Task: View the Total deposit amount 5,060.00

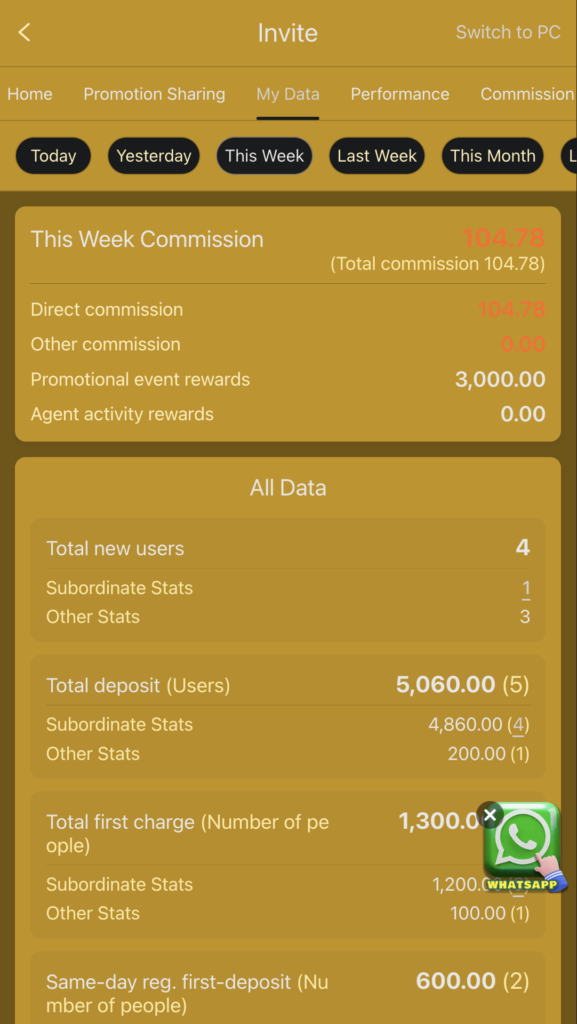Action: click(x=445, y=684)
